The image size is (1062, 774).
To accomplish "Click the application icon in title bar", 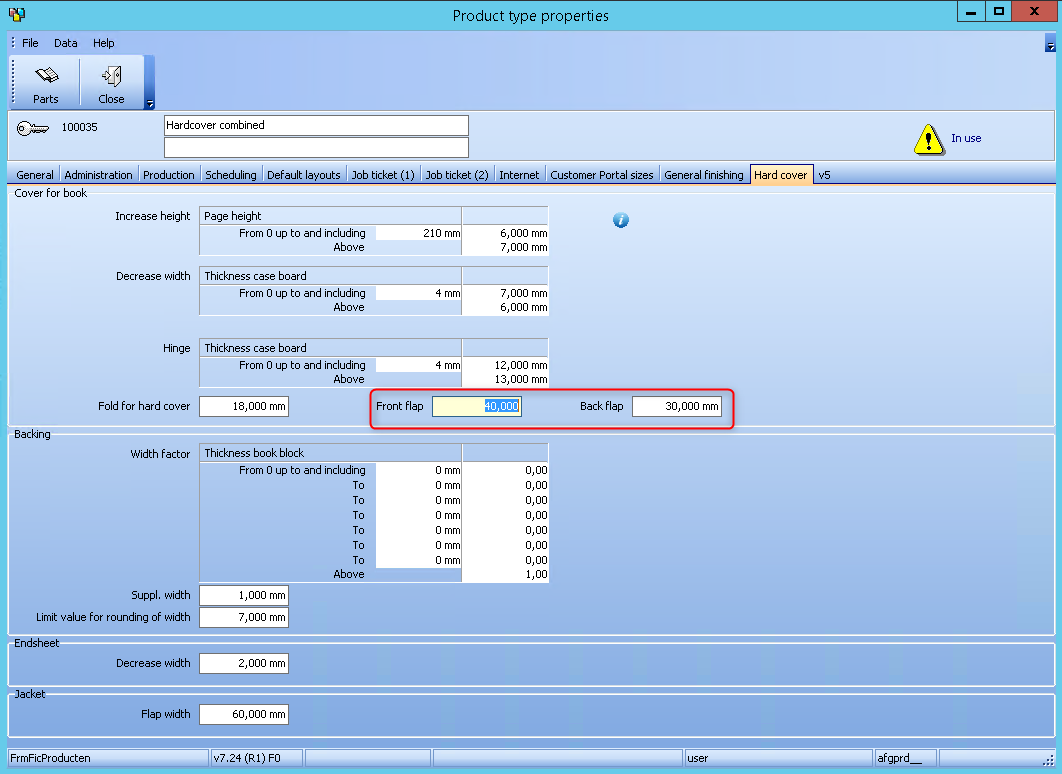I will pyautogui.click(x=17, y=14).
